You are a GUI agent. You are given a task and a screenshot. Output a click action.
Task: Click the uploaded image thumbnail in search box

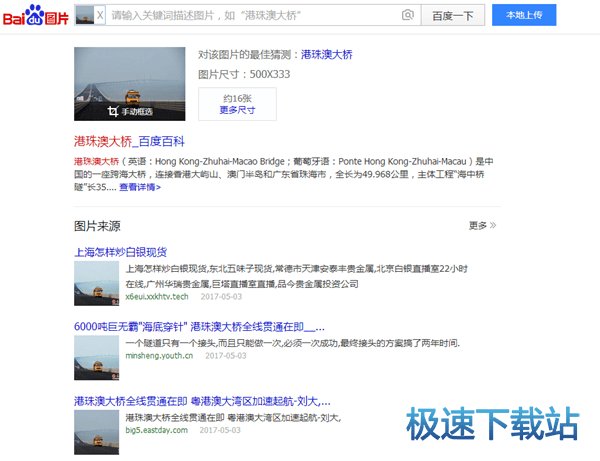point(85,15)
